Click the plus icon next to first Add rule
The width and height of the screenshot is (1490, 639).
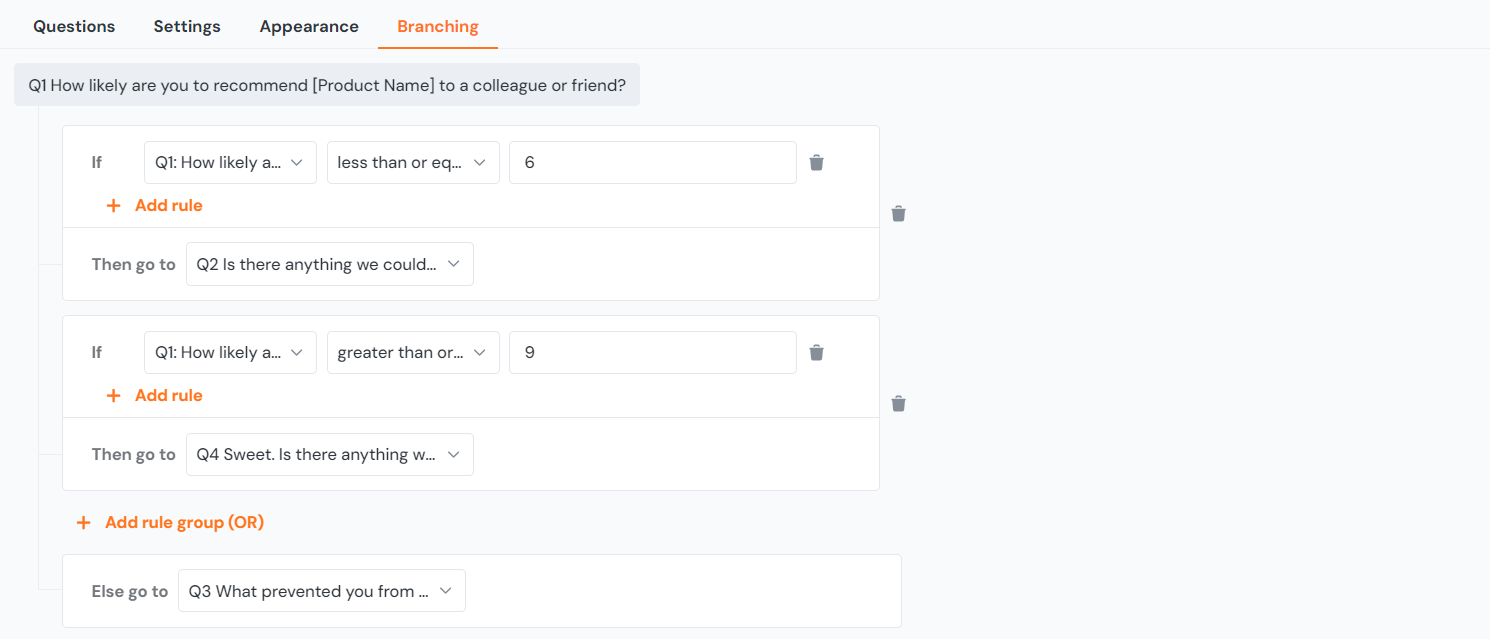113,205
